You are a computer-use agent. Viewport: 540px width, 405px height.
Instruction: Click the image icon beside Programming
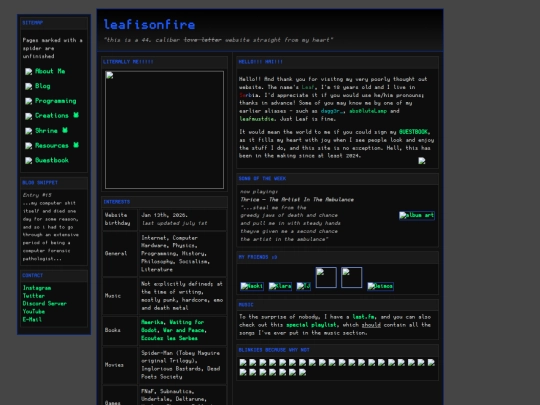[29, 101]
